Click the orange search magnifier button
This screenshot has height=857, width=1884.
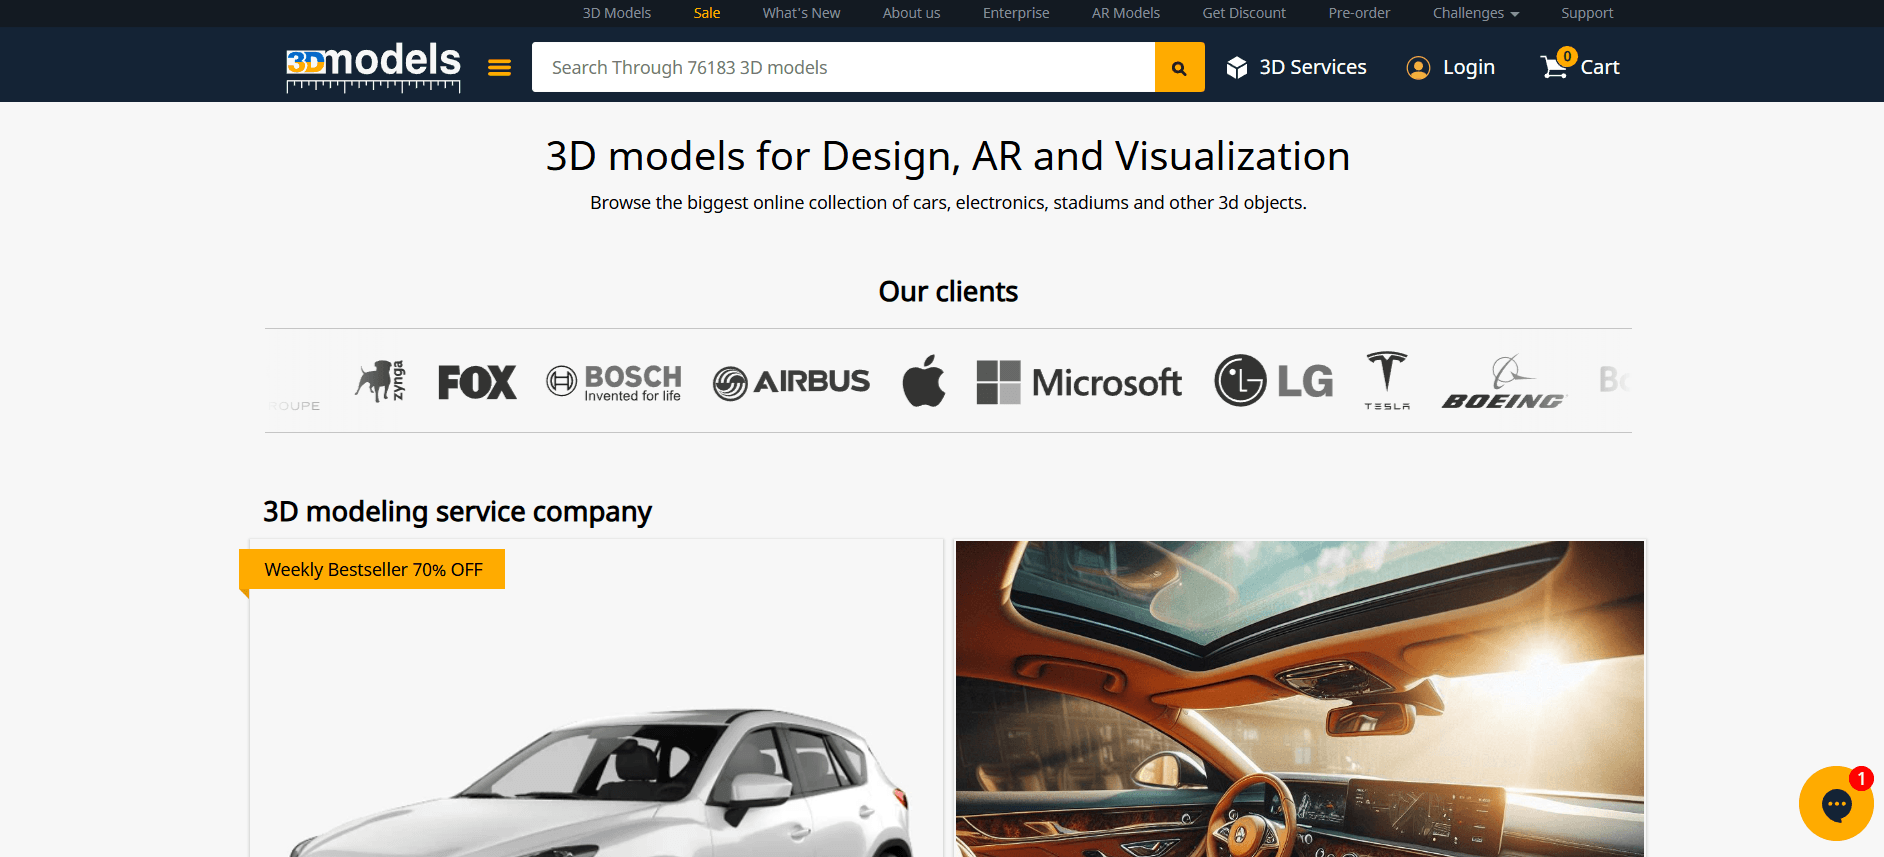1179,67
